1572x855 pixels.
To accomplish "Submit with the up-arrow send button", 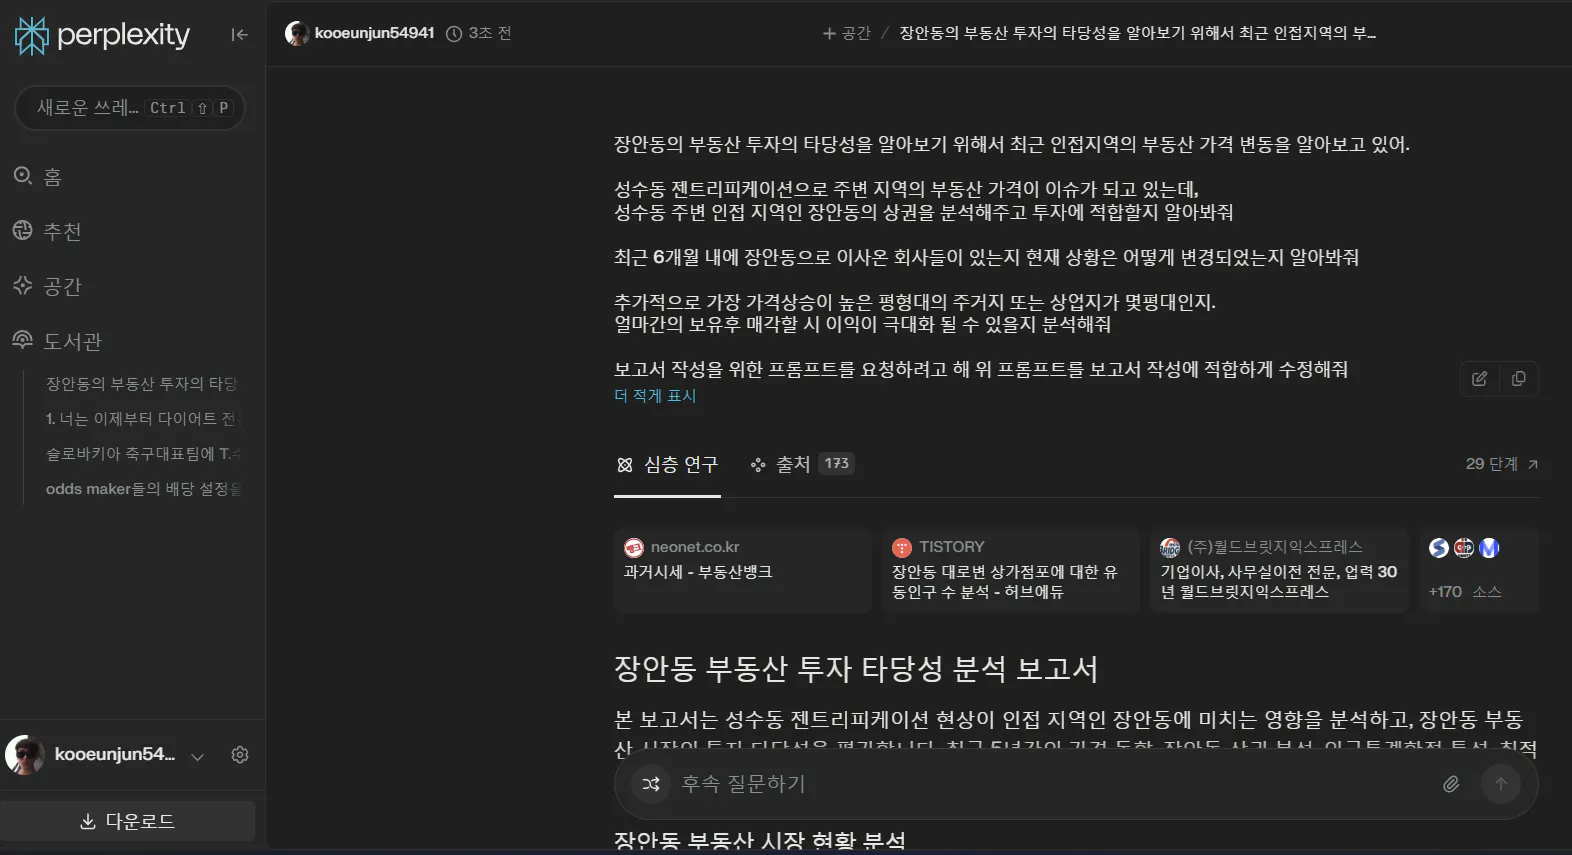I will pos(1501,784).
